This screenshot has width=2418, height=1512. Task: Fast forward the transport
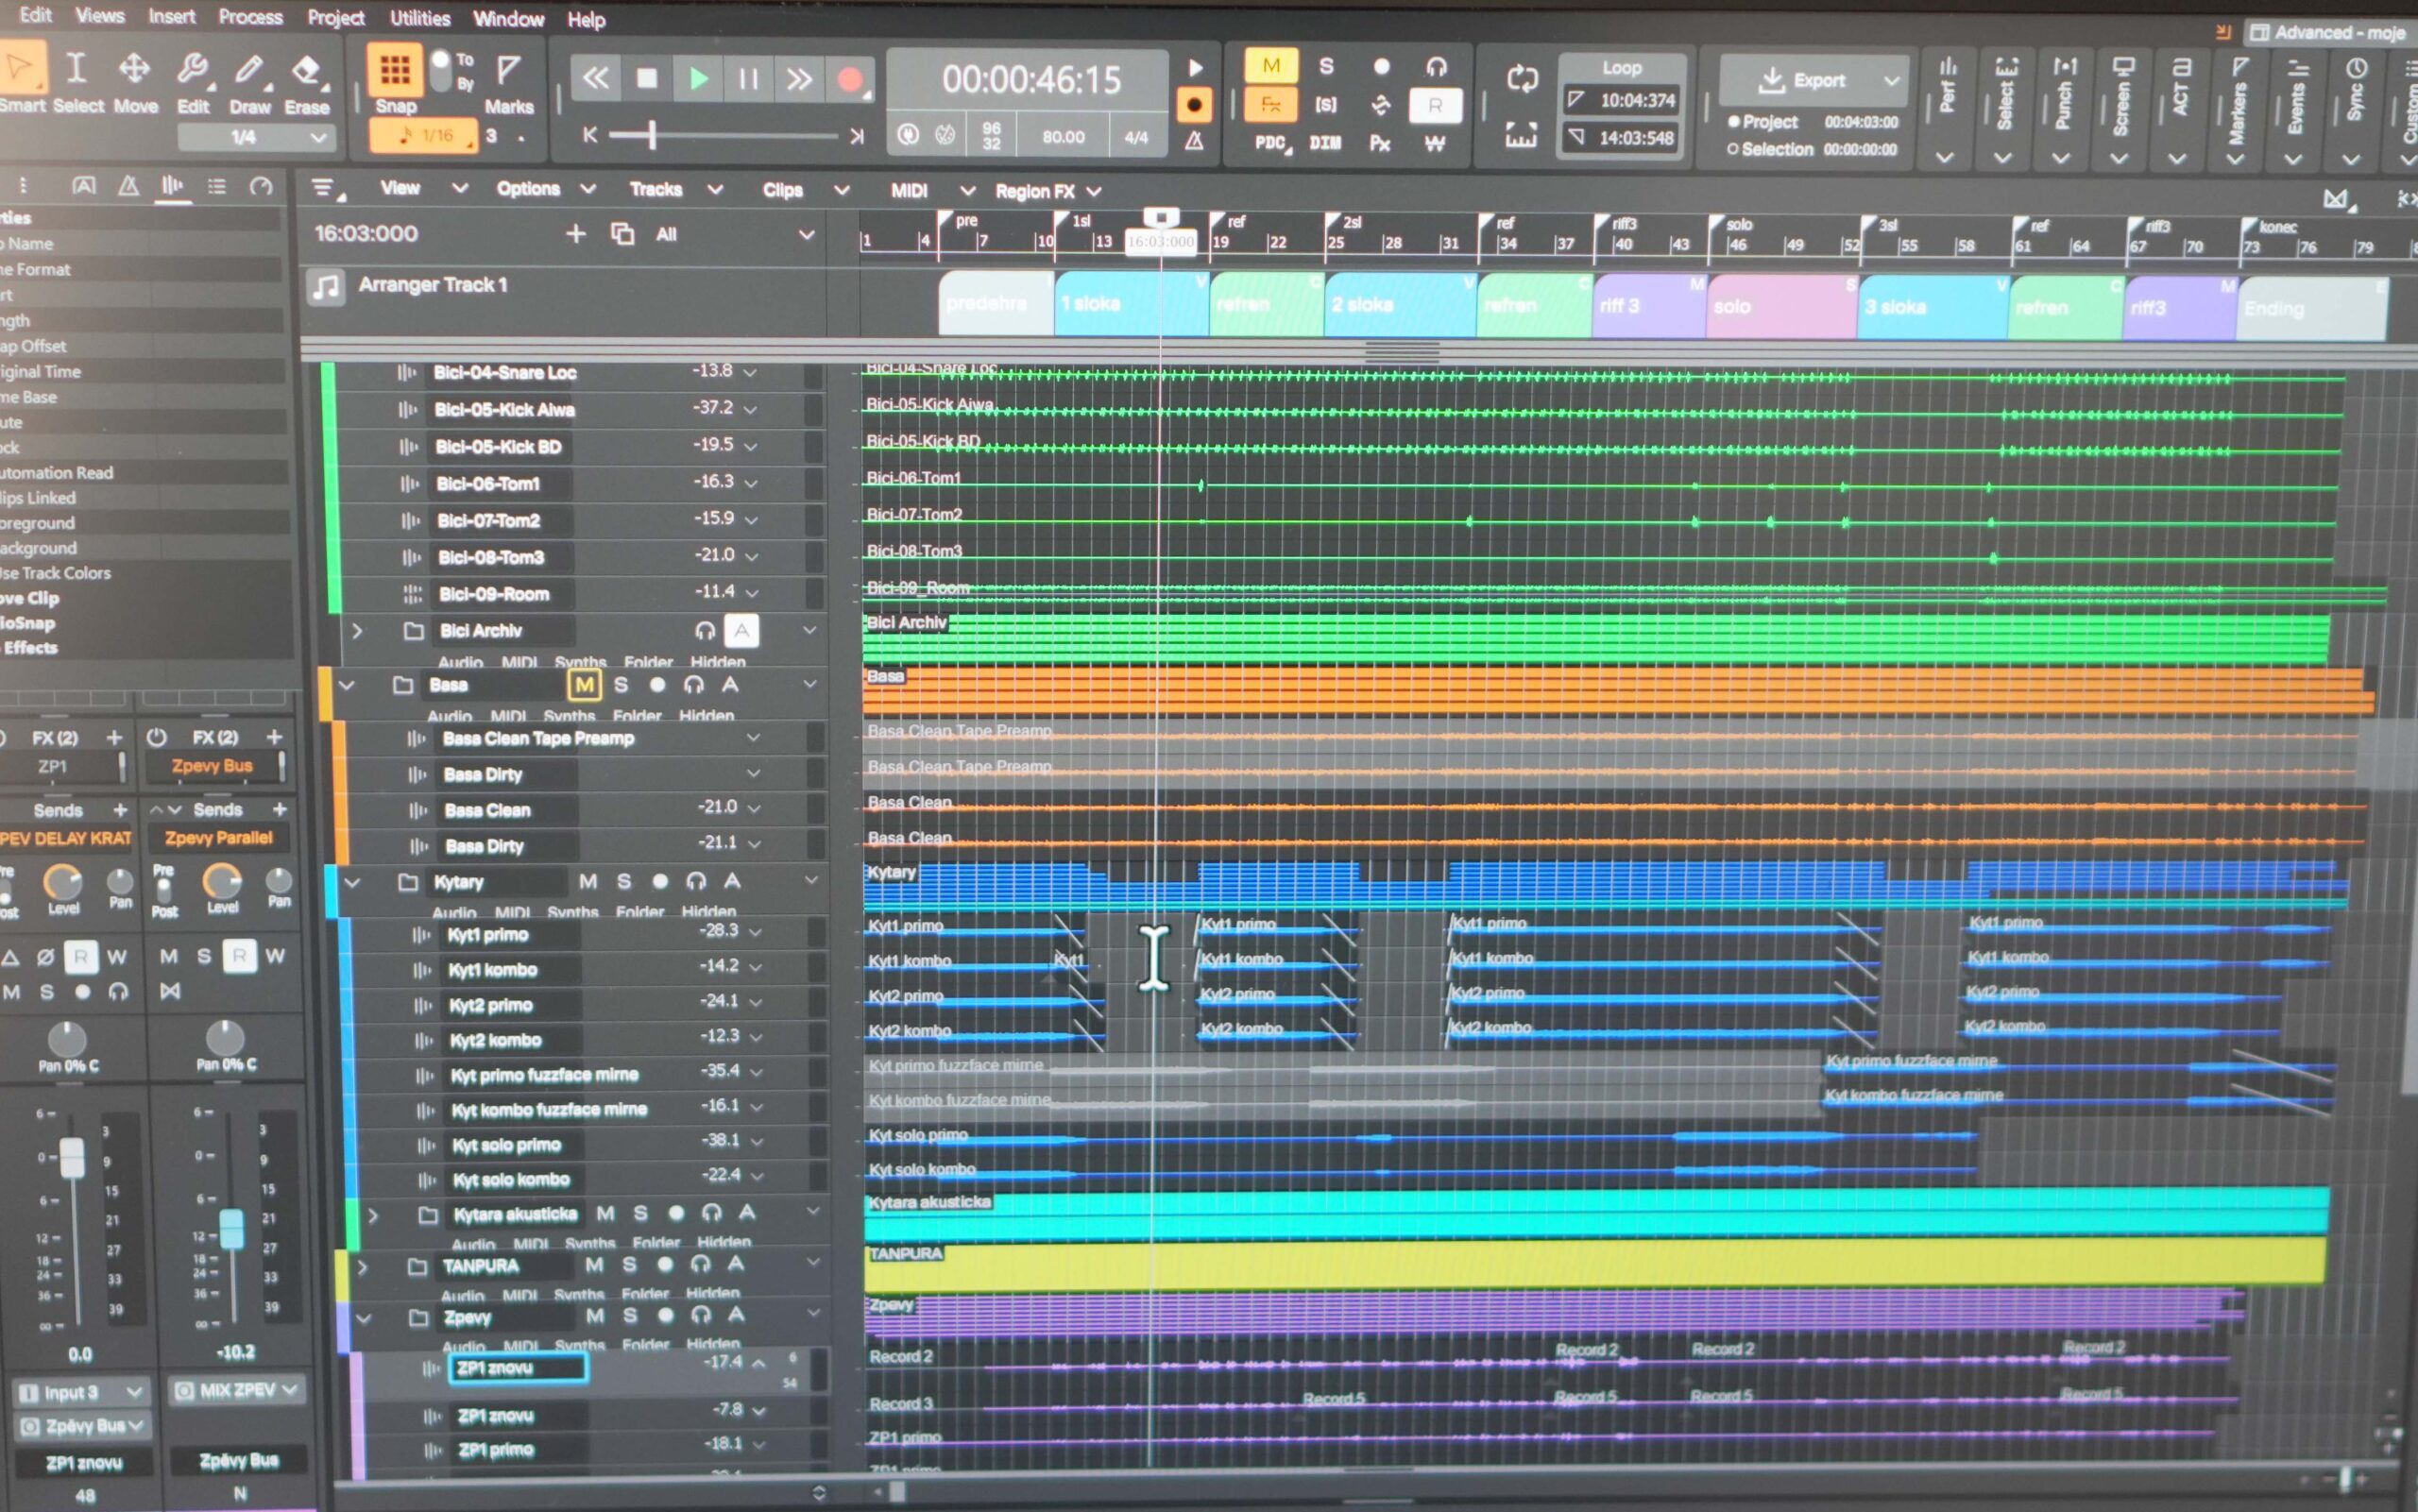click(799, 78)
